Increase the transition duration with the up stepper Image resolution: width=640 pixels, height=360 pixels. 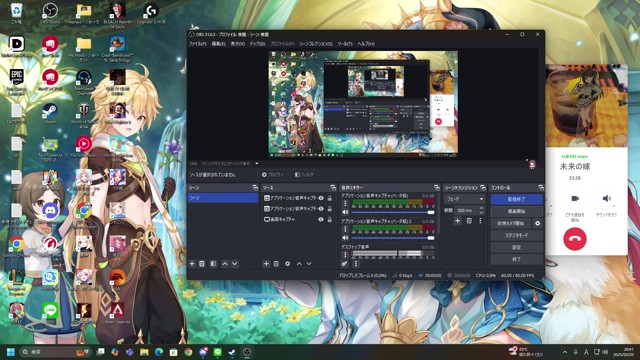(481, 208)
